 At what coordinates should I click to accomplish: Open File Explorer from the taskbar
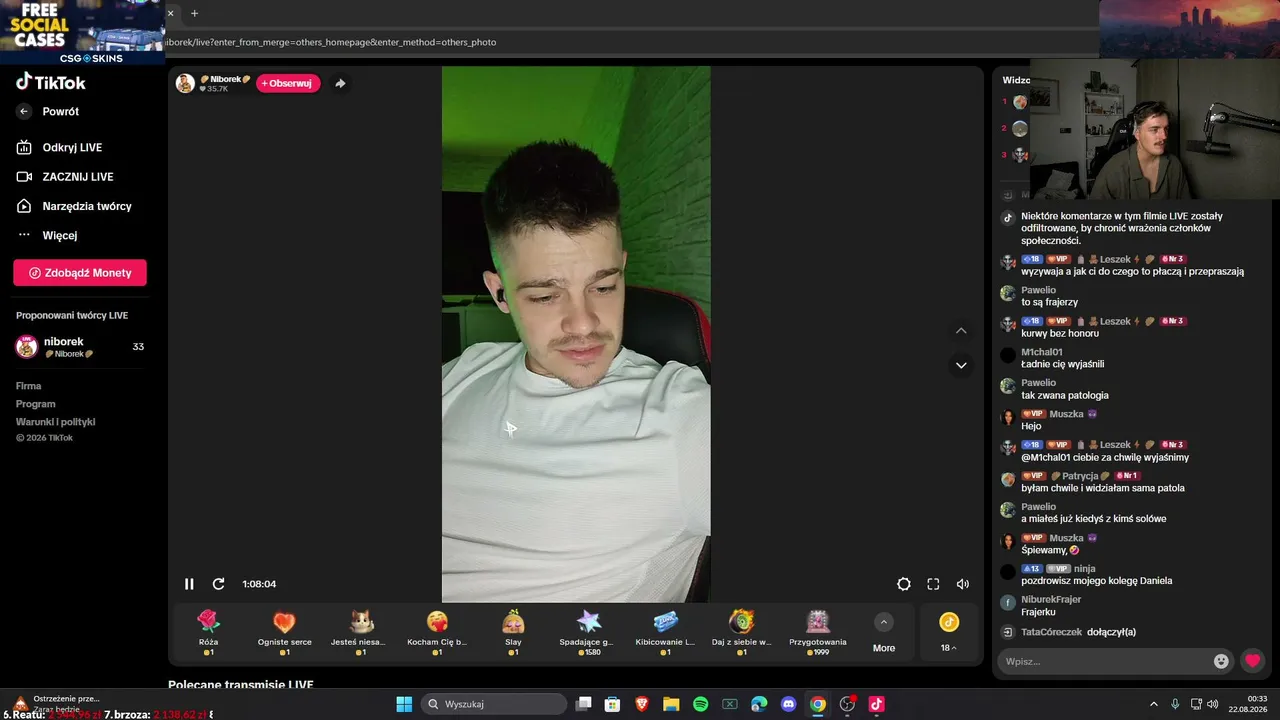point(671,704)
